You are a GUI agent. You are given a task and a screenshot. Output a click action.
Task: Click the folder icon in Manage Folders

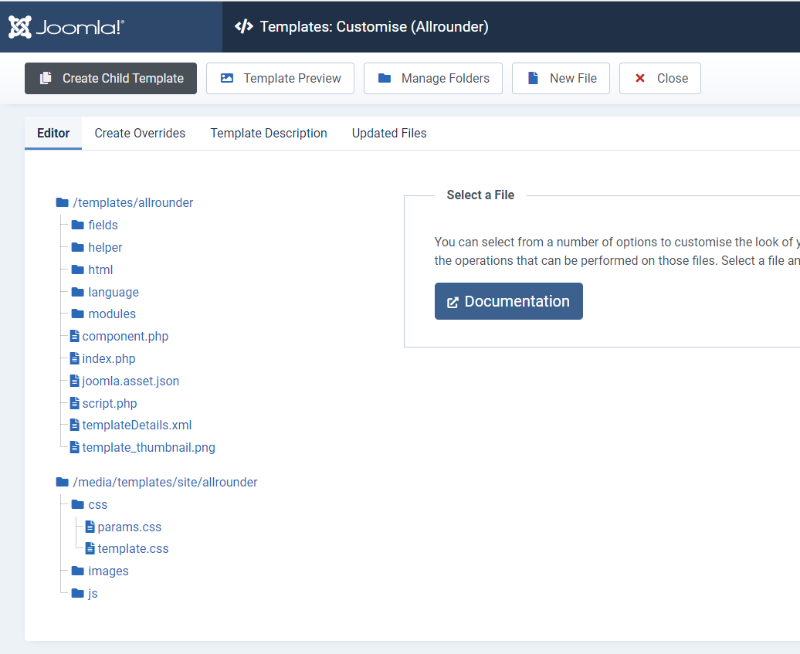tap(384, 78)
